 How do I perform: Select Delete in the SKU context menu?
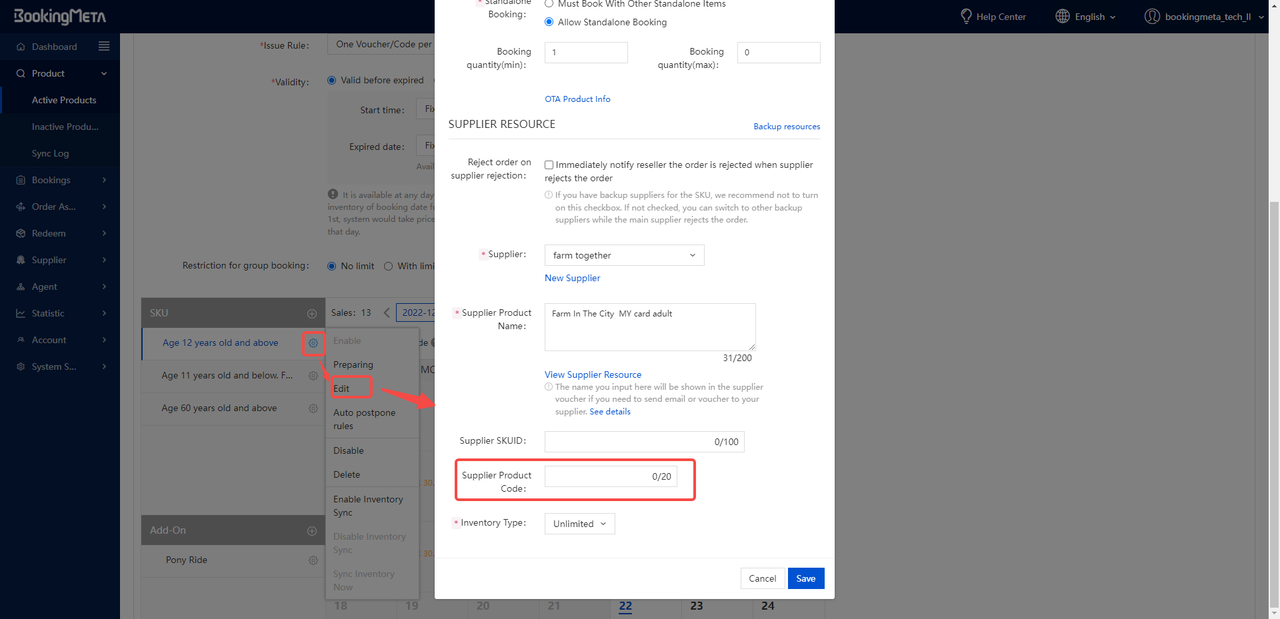pos(346,475)
